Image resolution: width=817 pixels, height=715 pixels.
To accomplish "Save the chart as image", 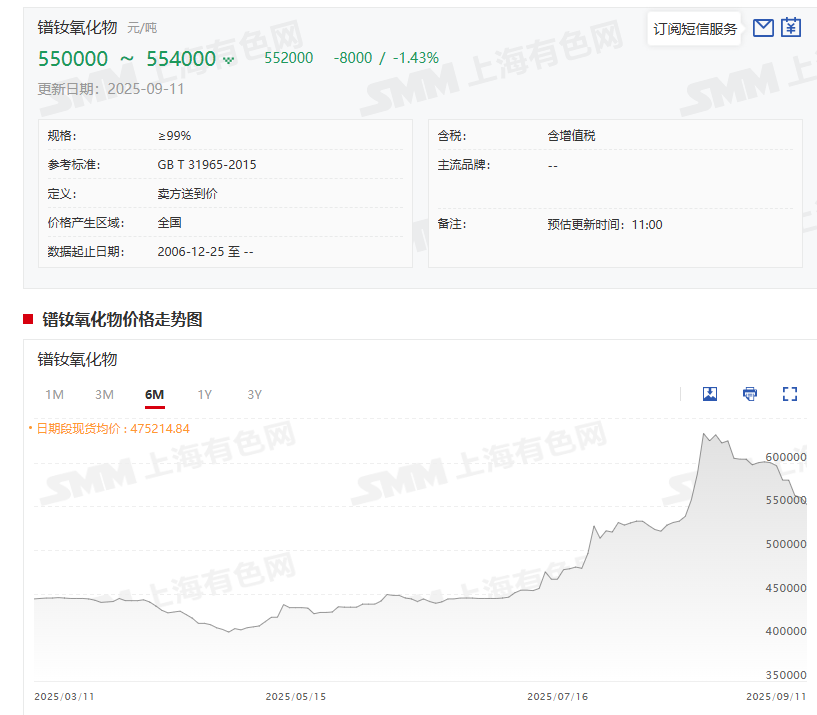I will coord(710,394).
